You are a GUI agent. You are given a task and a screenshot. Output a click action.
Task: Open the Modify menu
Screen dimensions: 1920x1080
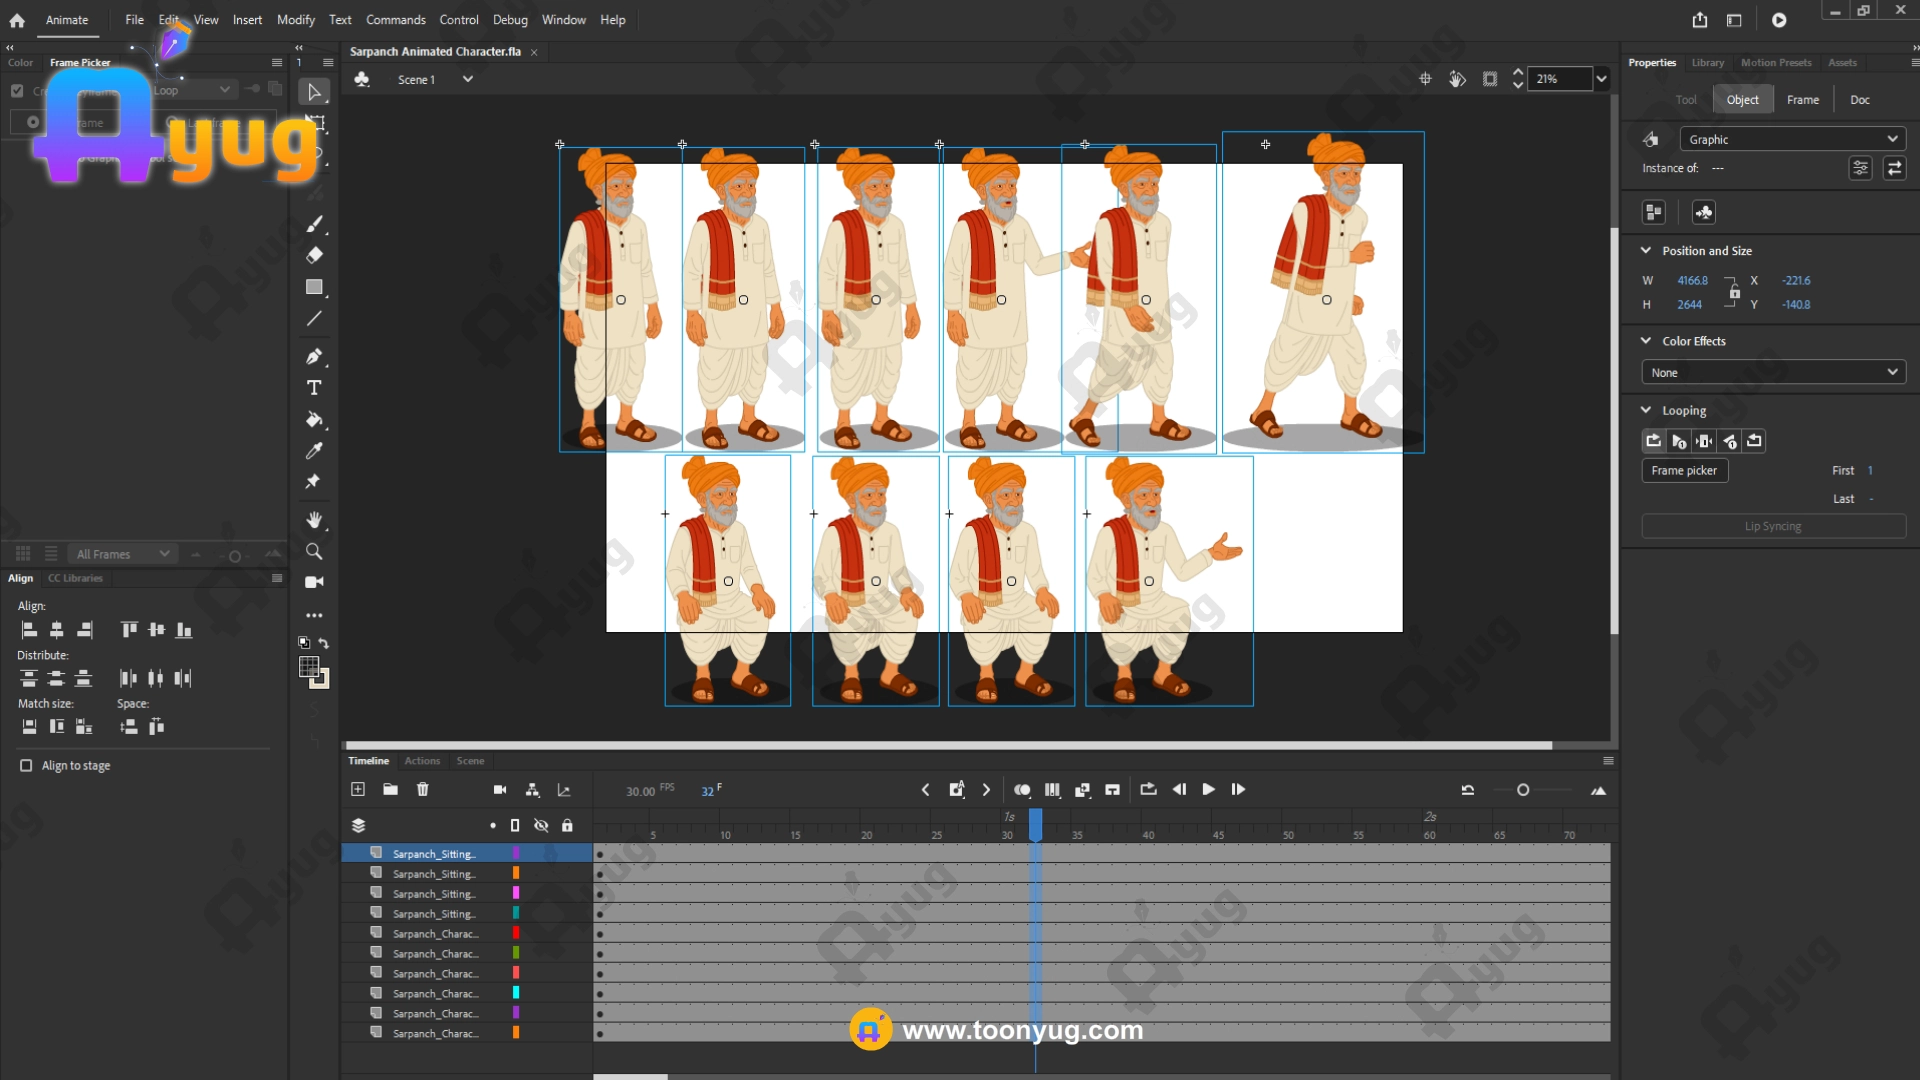(295, 20)
